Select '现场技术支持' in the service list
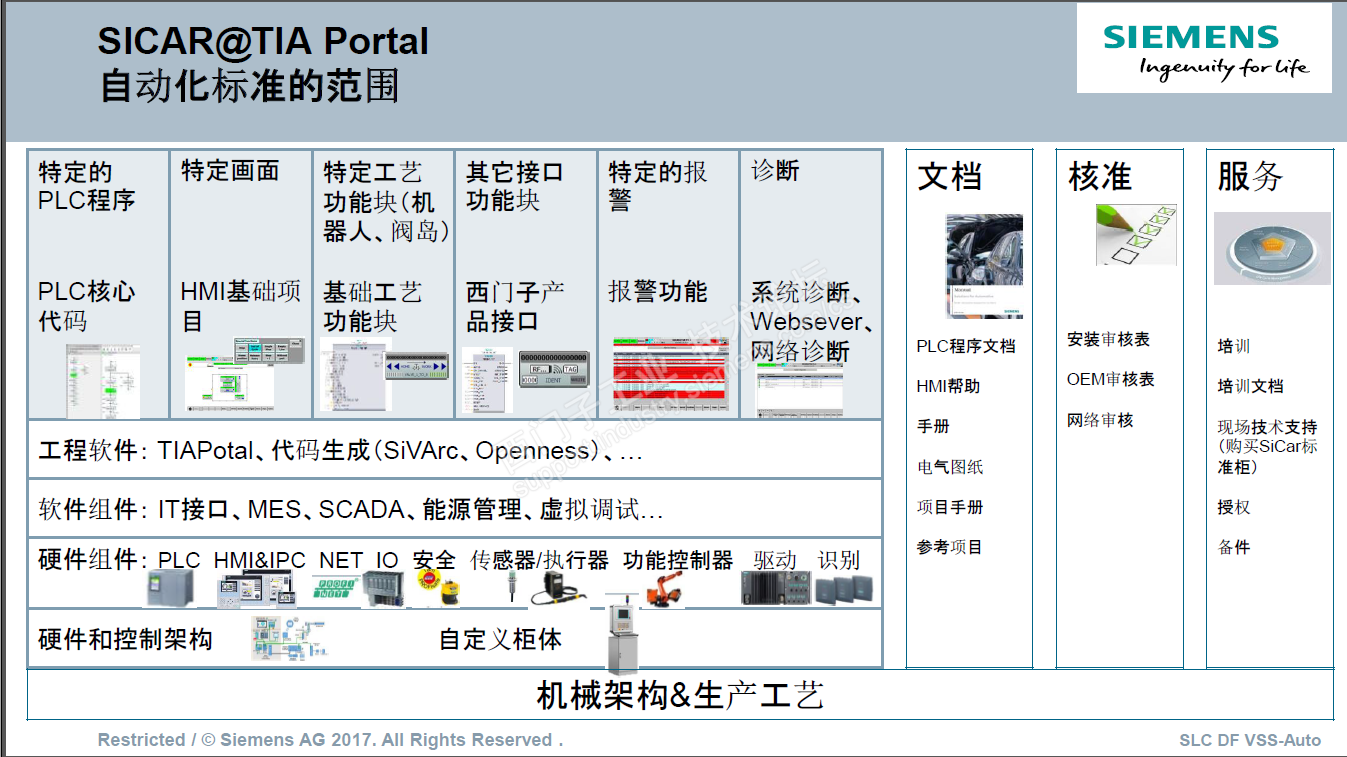 (1267, 427)
